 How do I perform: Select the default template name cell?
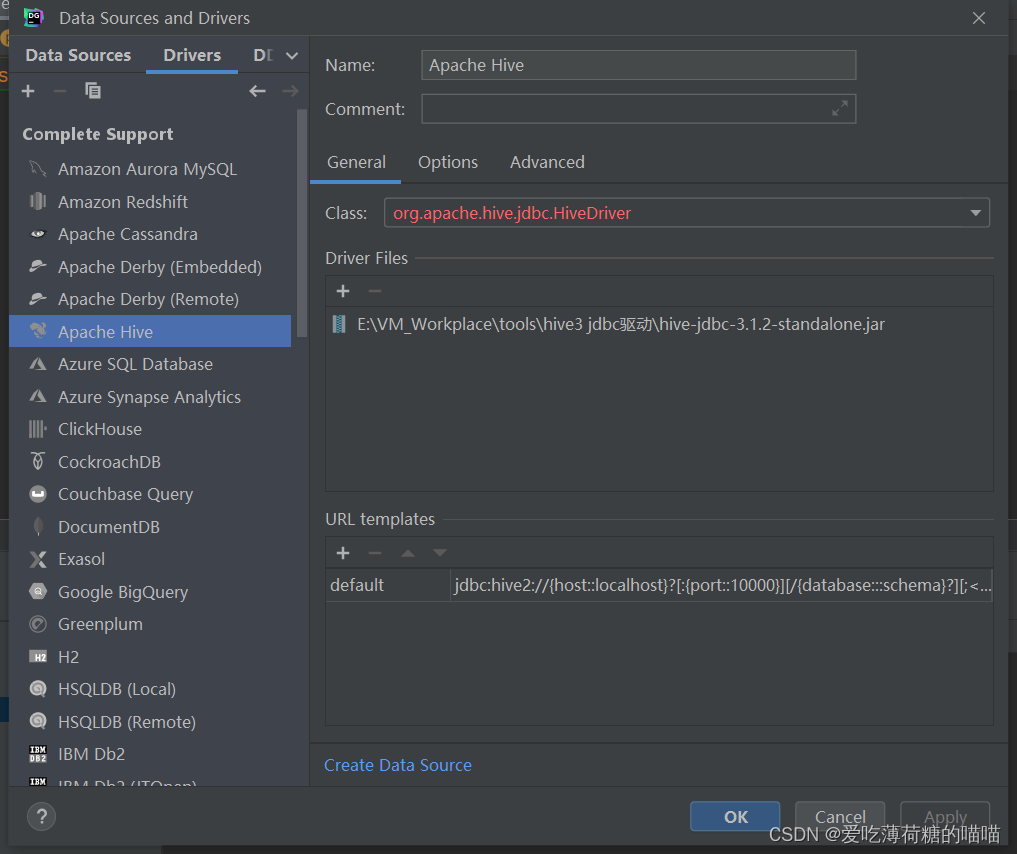tap(388, 586)
